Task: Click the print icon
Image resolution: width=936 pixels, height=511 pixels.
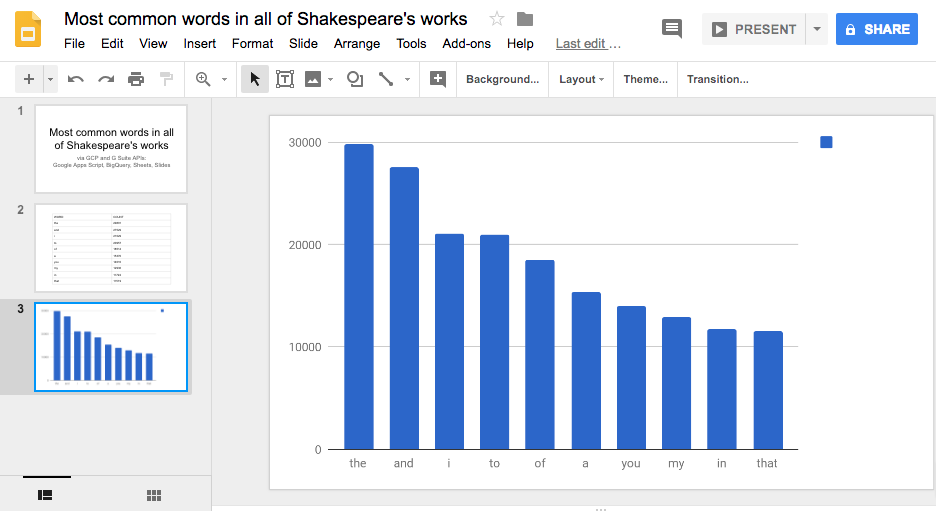Action: coord(136,79)
